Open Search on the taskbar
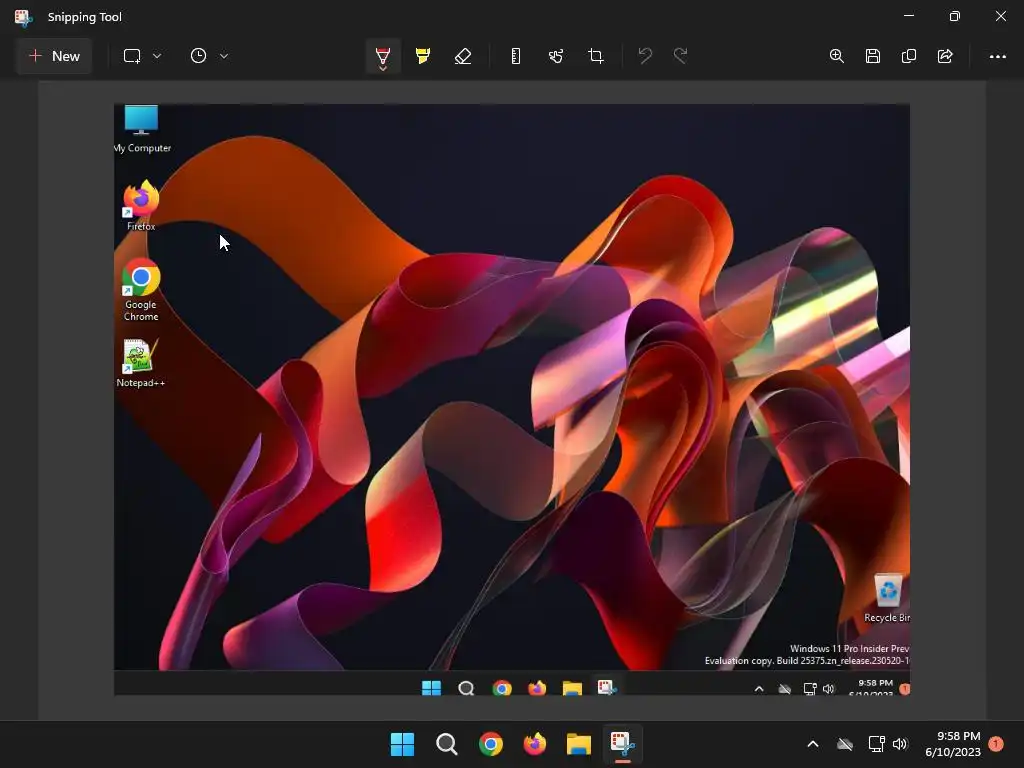 click(x=447, y=744)
